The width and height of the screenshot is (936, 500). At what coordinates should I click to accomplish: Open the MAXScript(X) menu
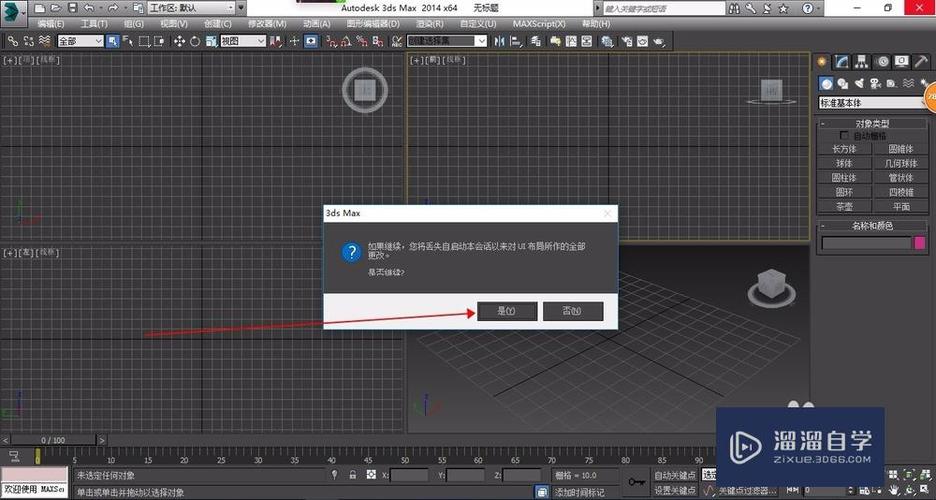539,24
